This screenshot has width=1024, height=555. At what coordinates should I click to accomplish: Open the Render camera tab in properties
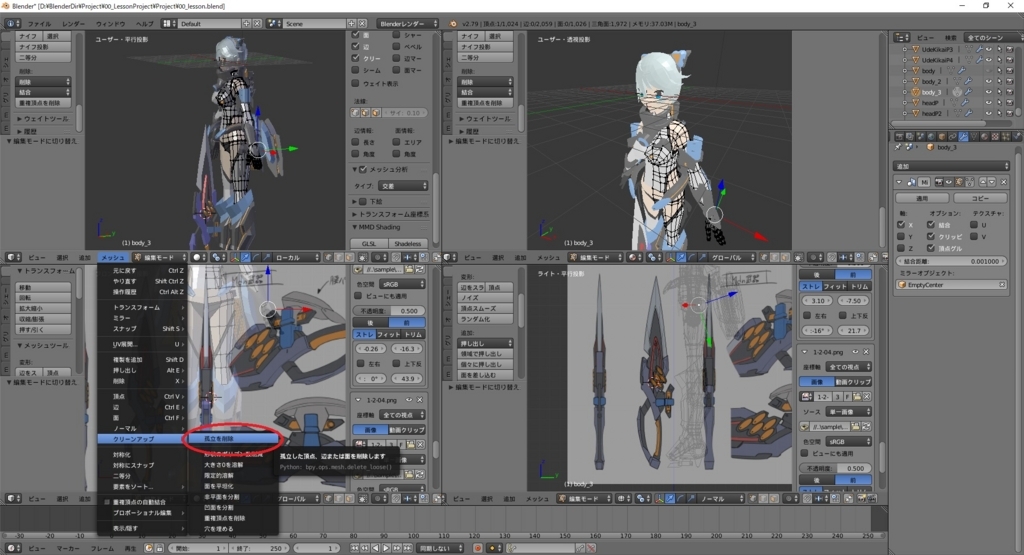coord(899,136)
